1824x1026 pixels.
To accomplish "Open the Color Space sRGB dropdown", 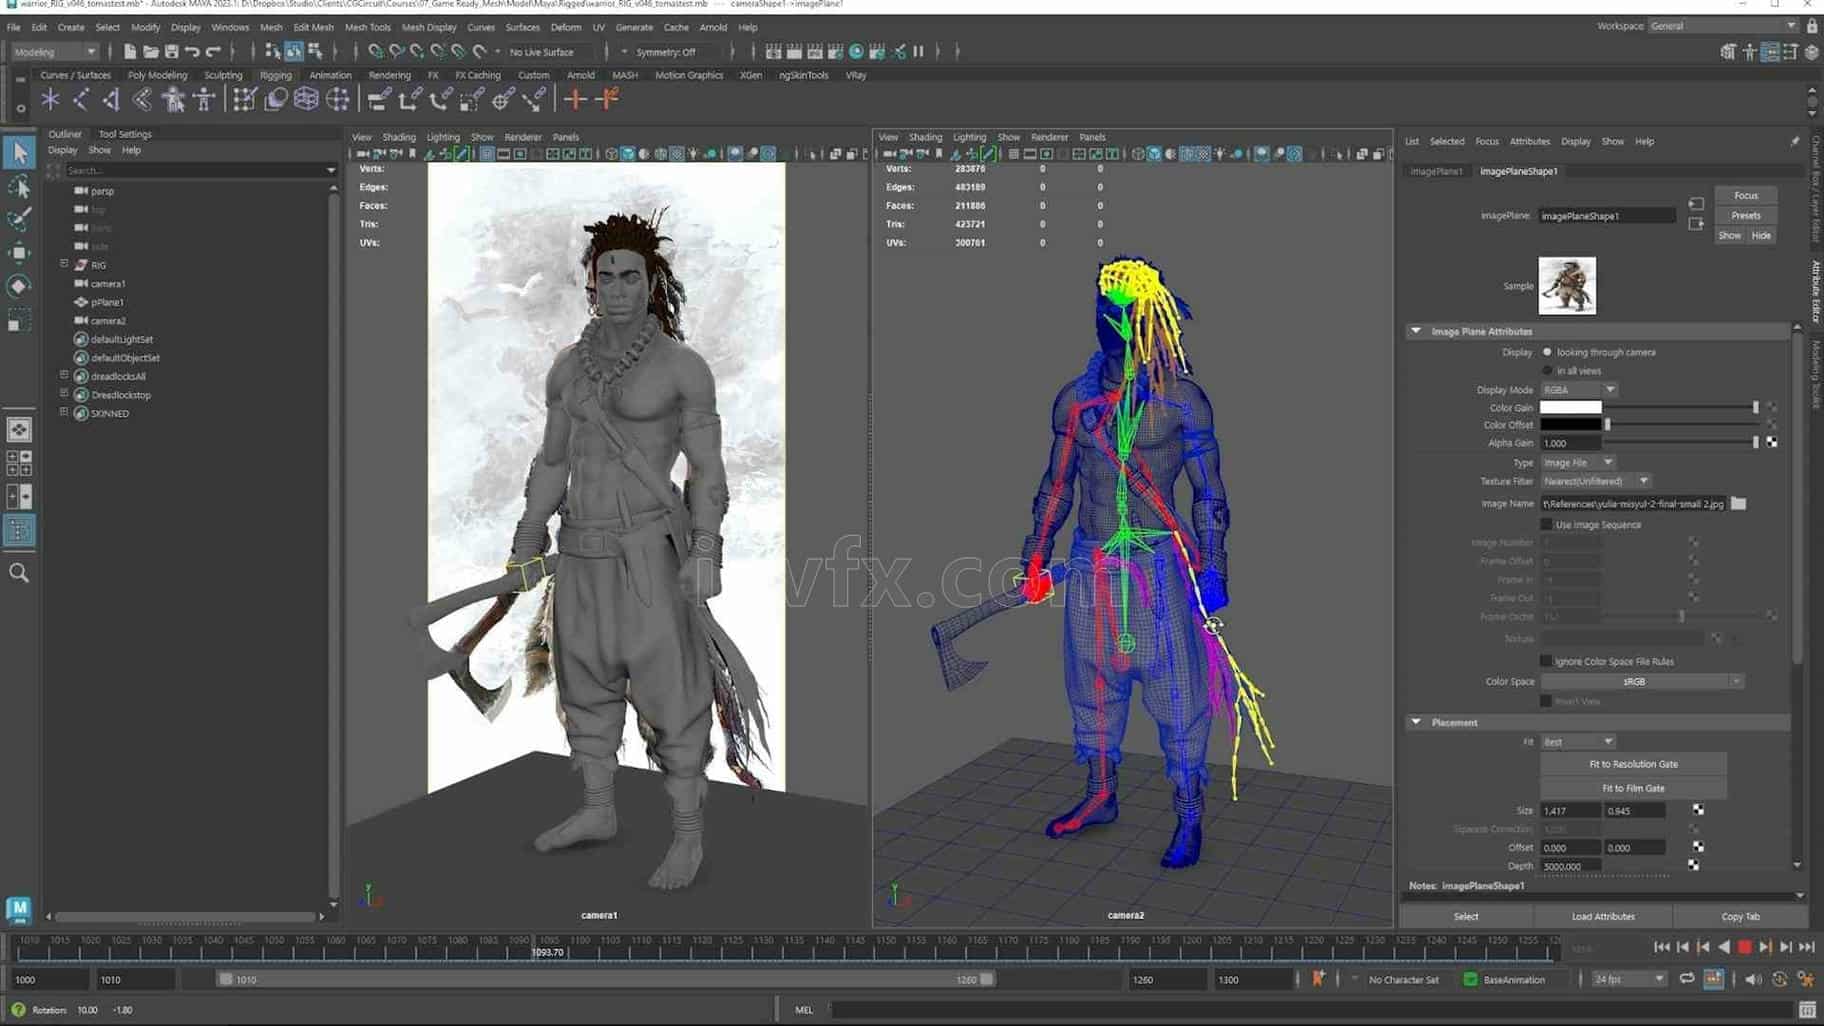I will point(1642,681).
